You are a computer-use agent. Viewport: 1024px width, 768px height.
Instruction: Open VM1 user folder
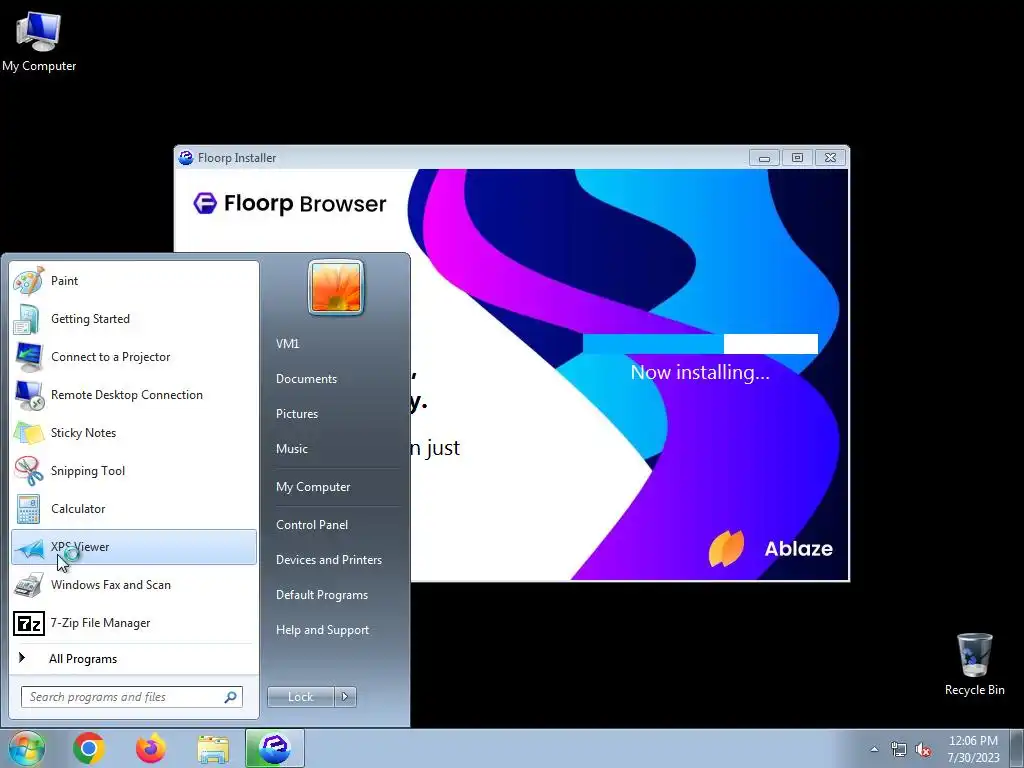point(287,344)
